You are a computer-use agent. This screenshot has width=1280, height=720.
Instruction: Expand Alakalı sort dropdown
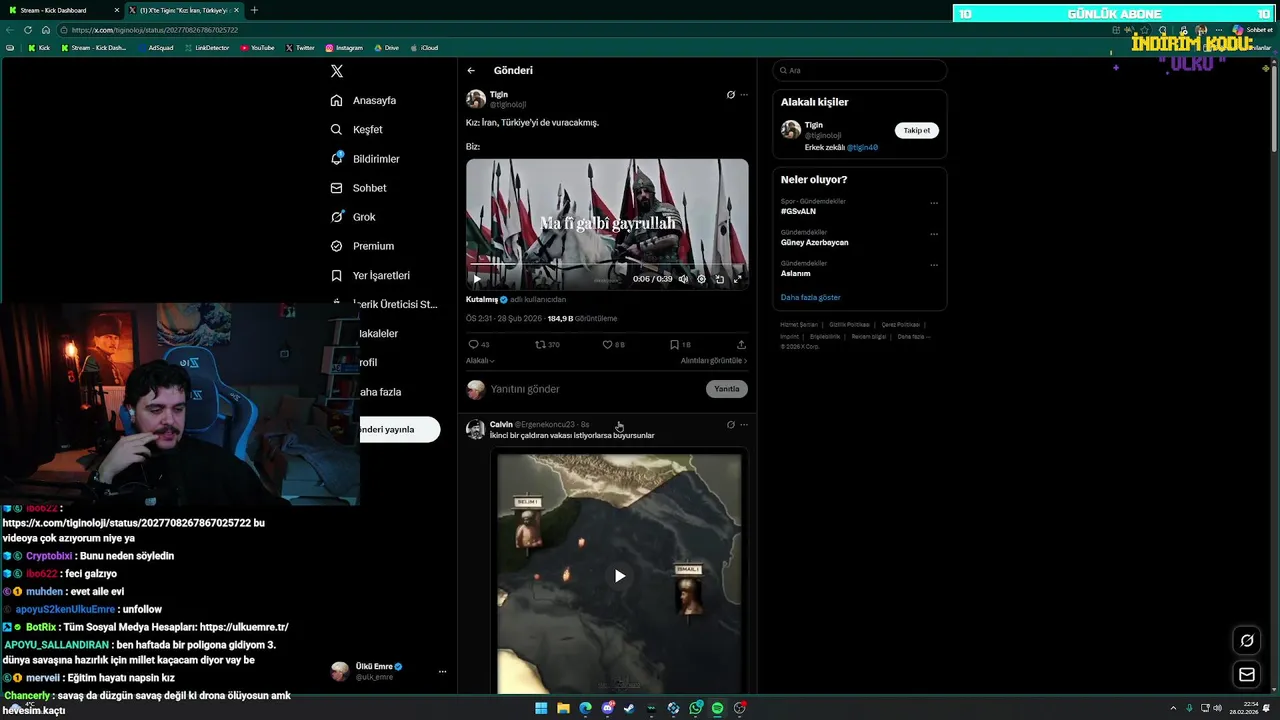[x=480, y=361]
